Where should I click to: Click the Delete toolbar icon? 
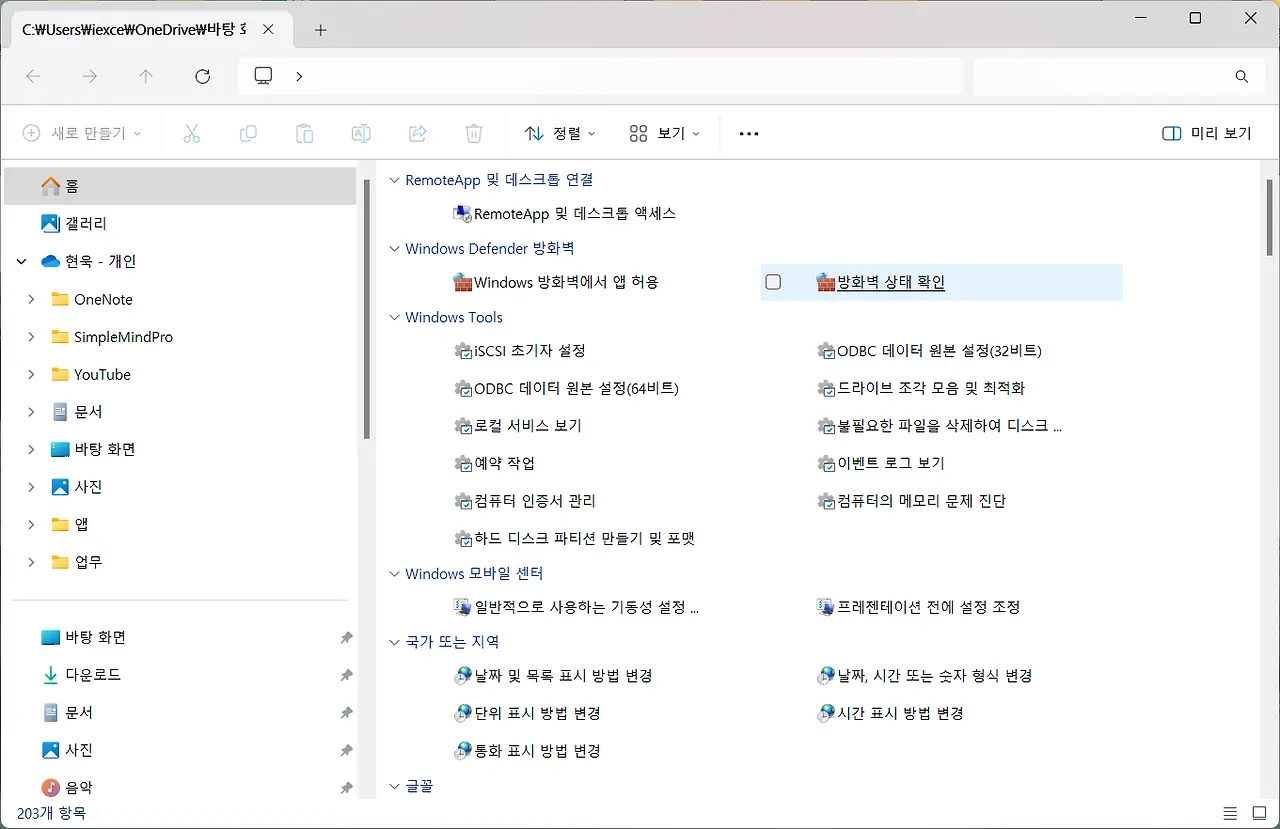point(473,133)
